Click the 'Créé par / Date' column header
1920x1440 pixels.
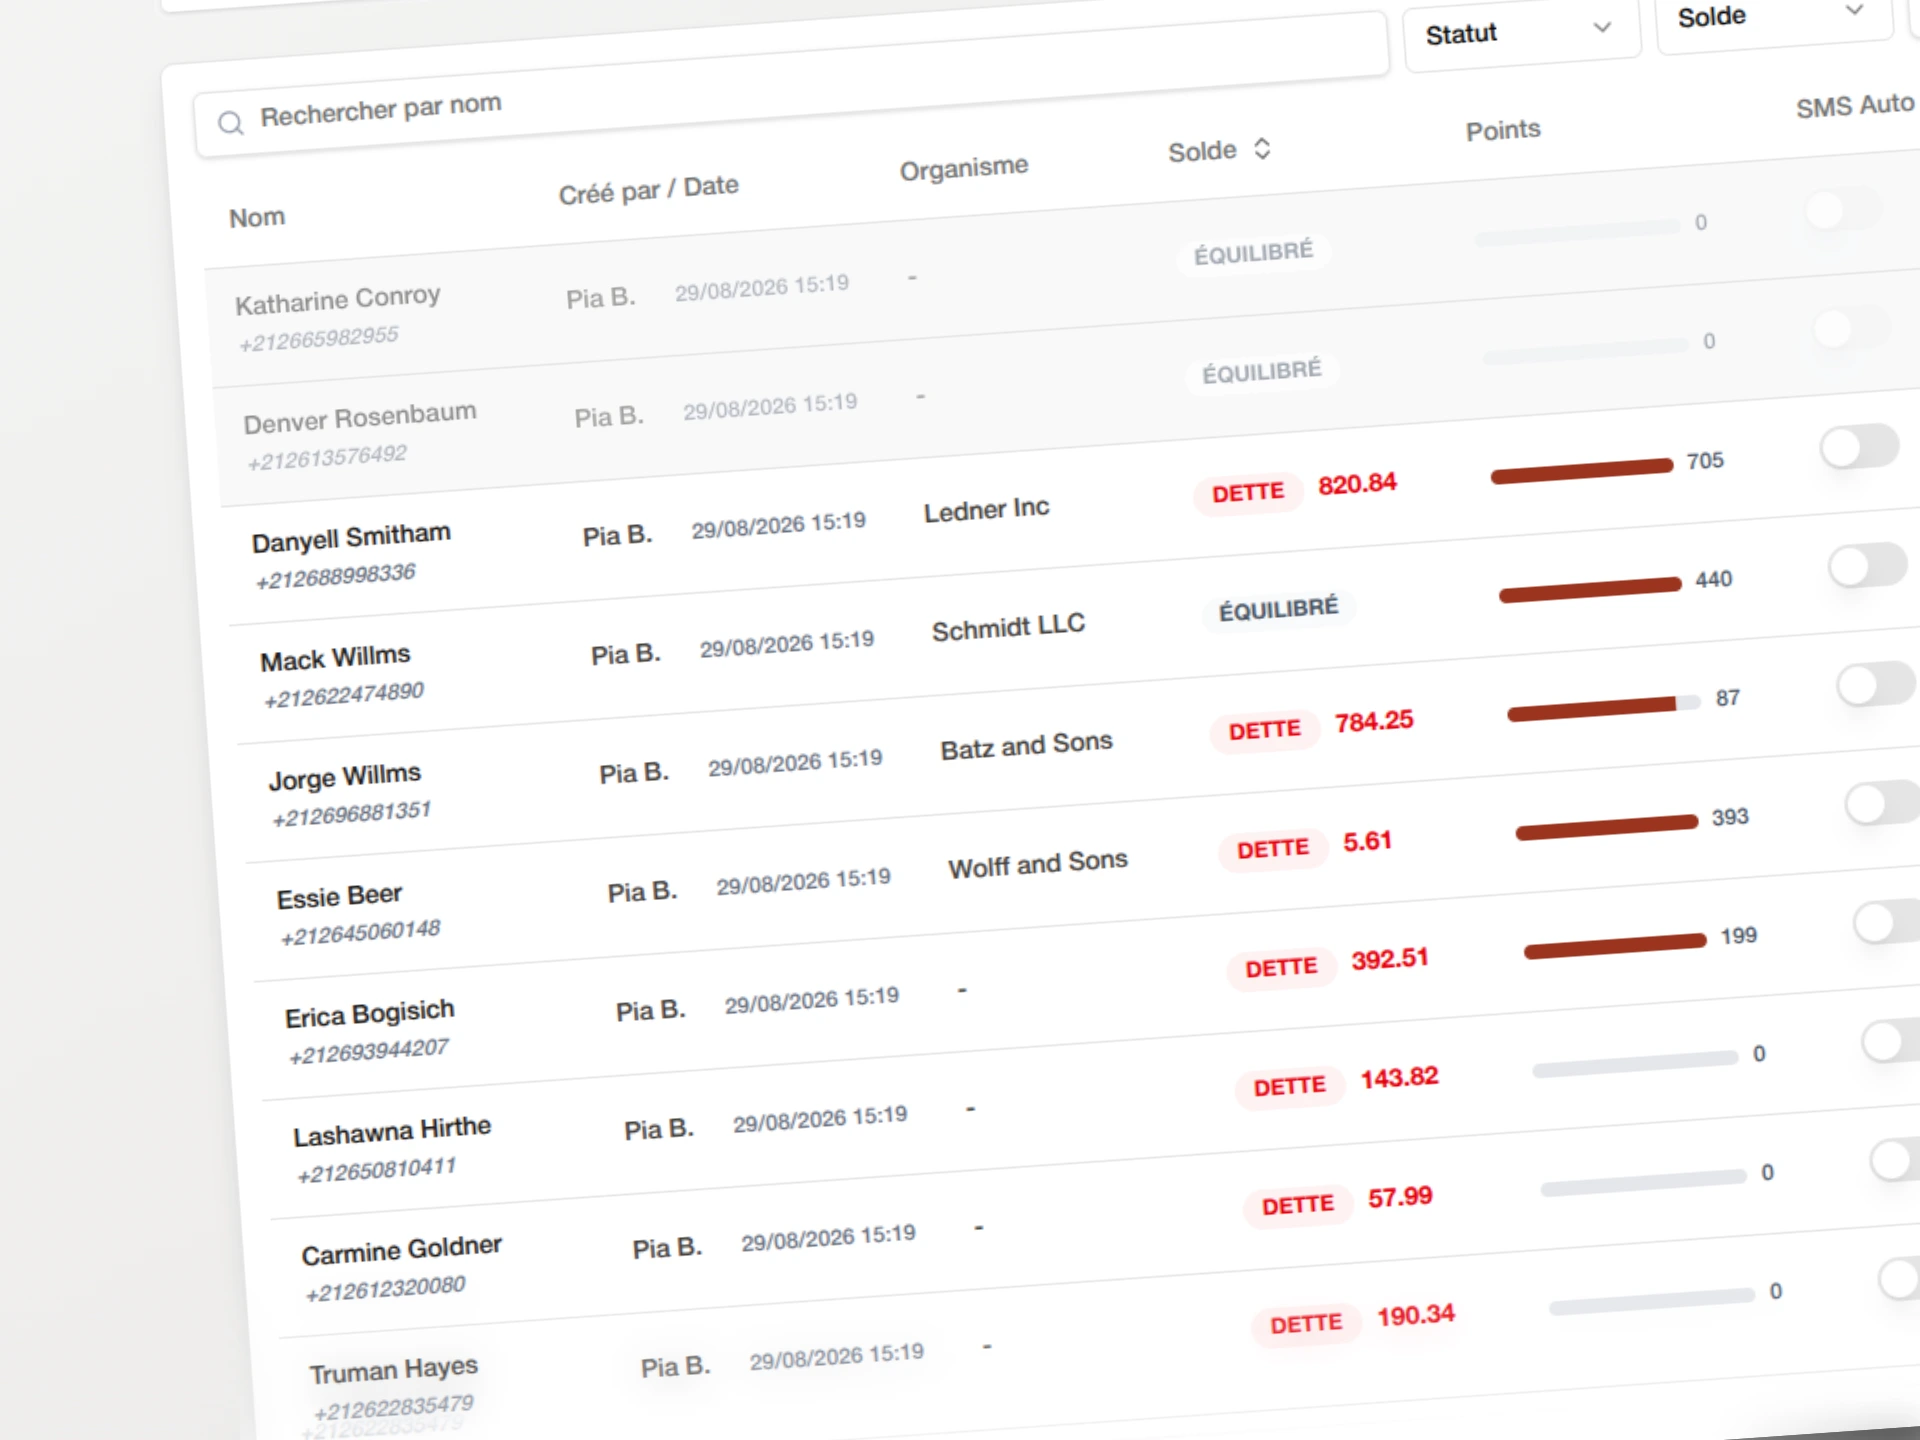(x=649, y=190)
